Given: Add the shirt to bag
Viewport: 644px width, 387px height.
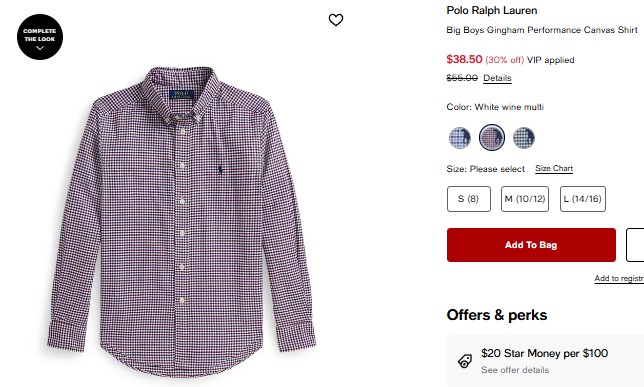Looking at the screenshot, I should [531, 245].
